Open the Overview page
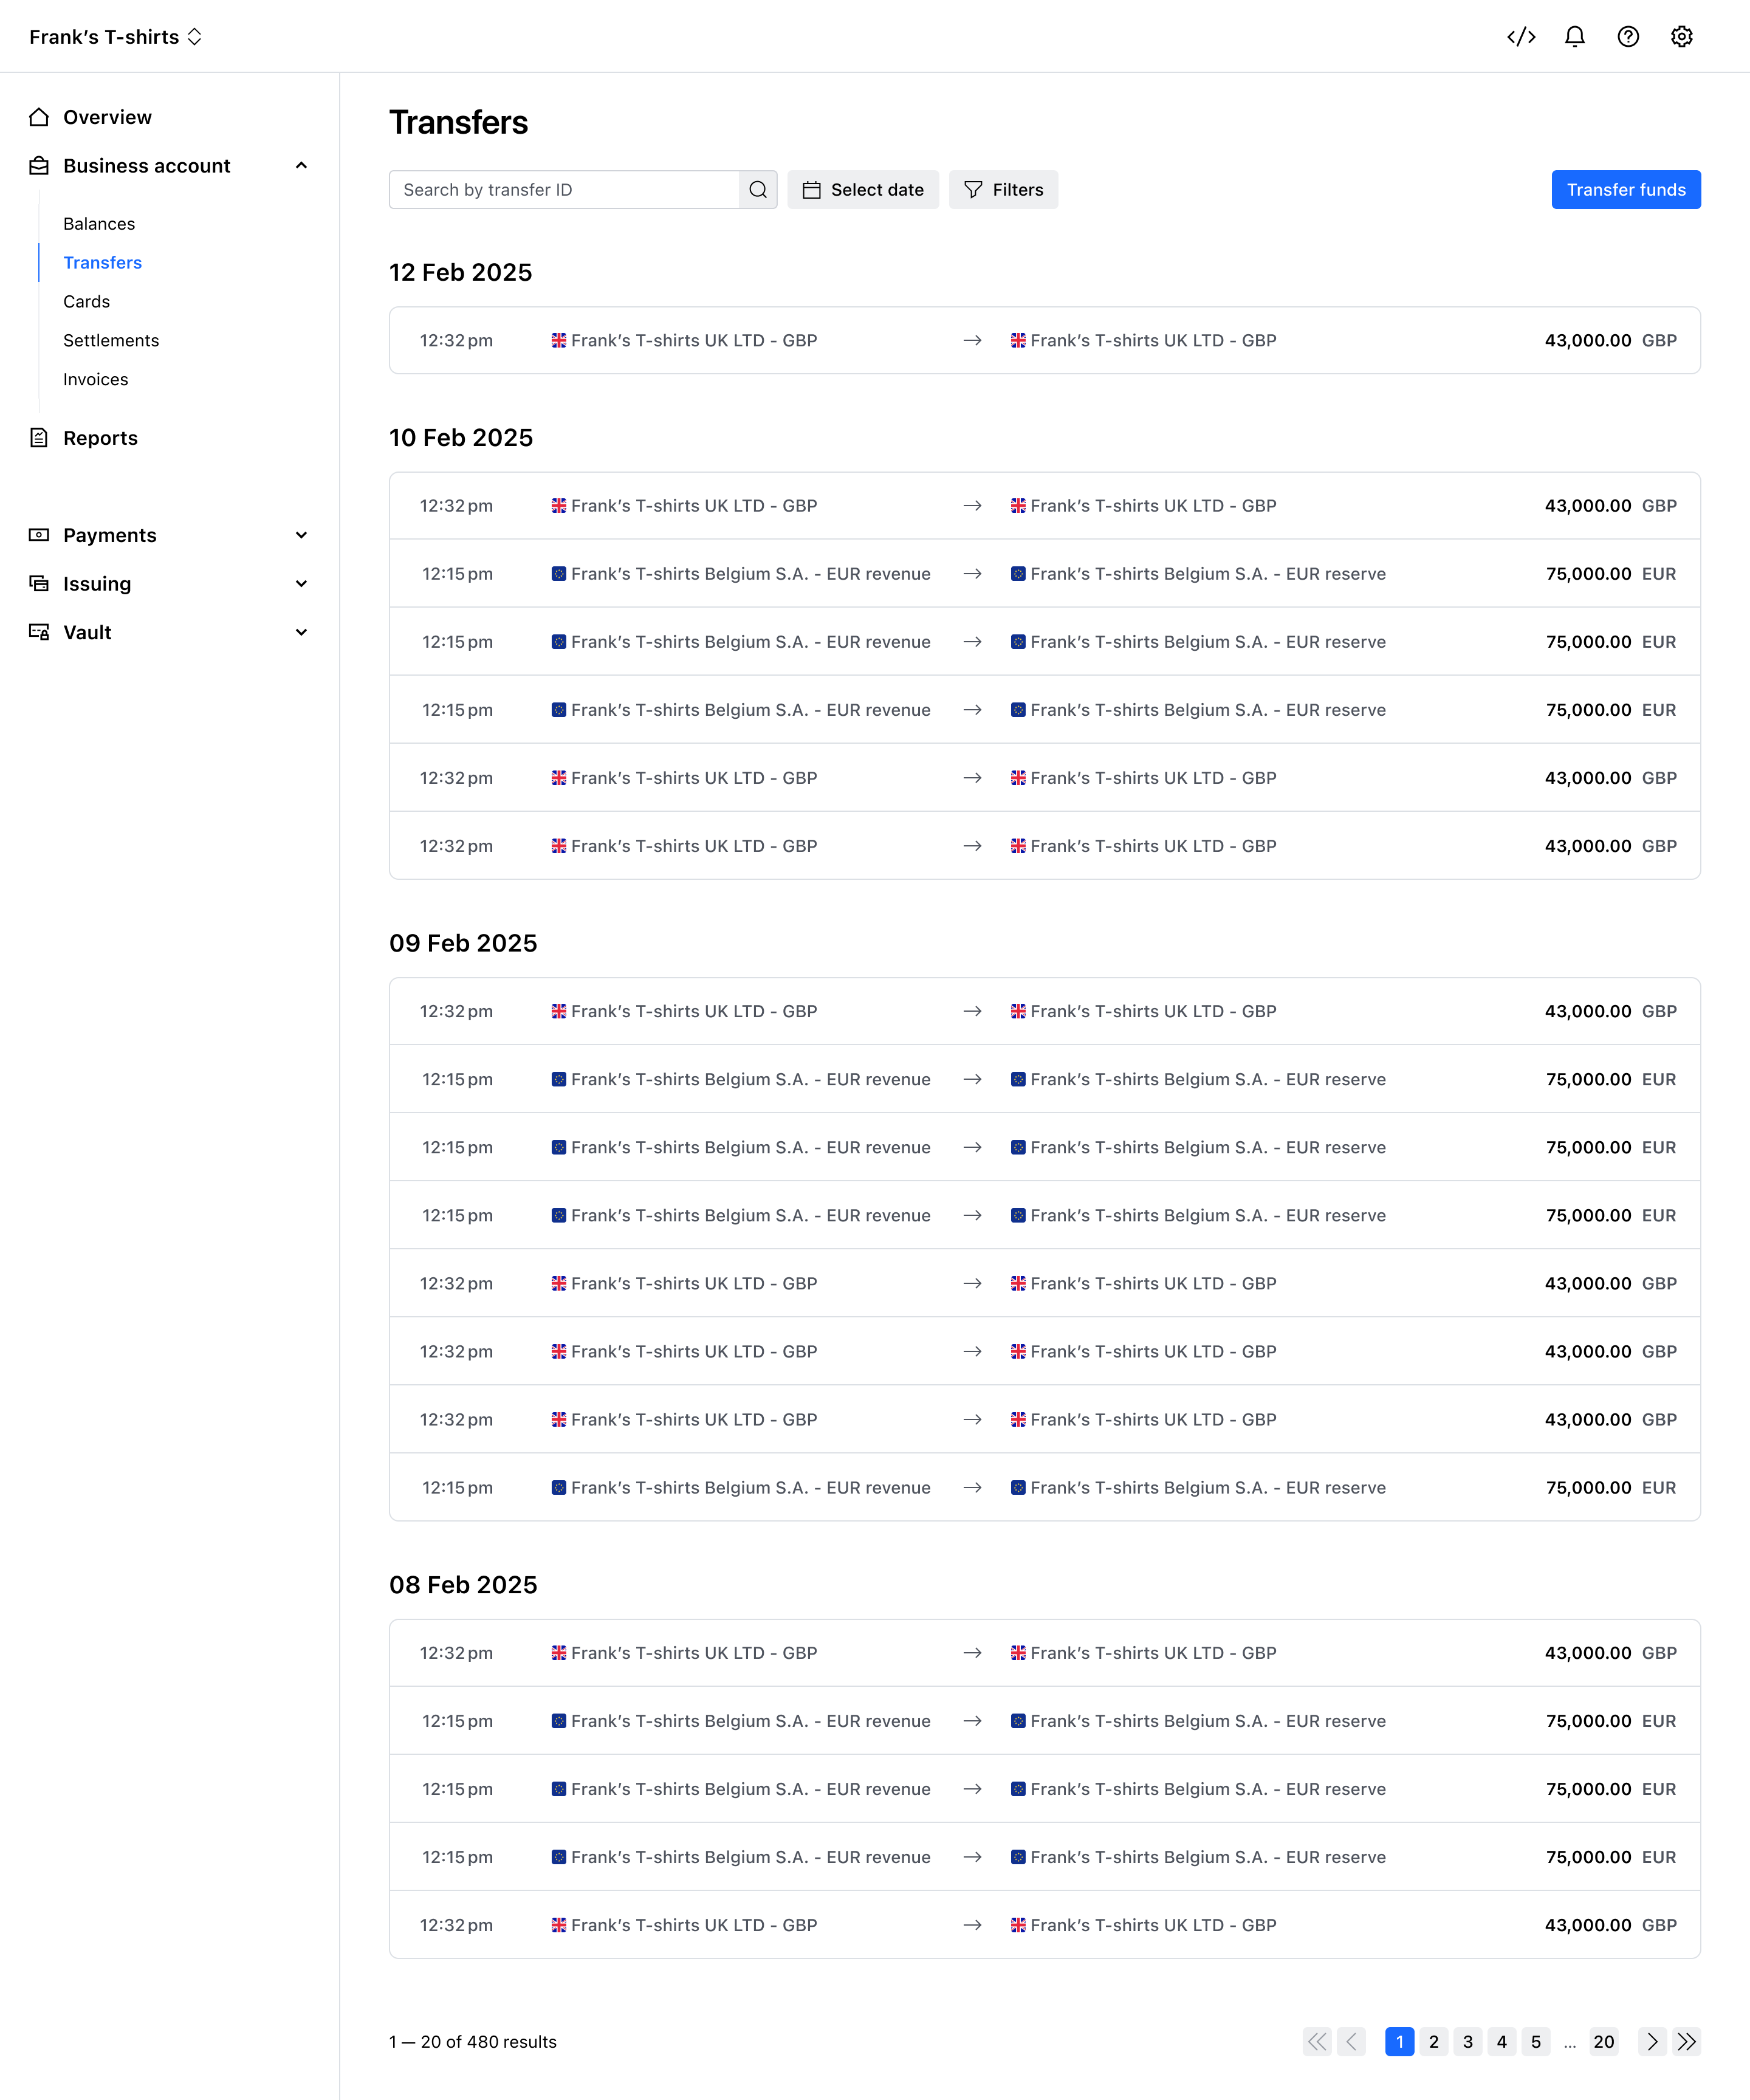This screenshot has height=2100, width=1750. (107, 117)
